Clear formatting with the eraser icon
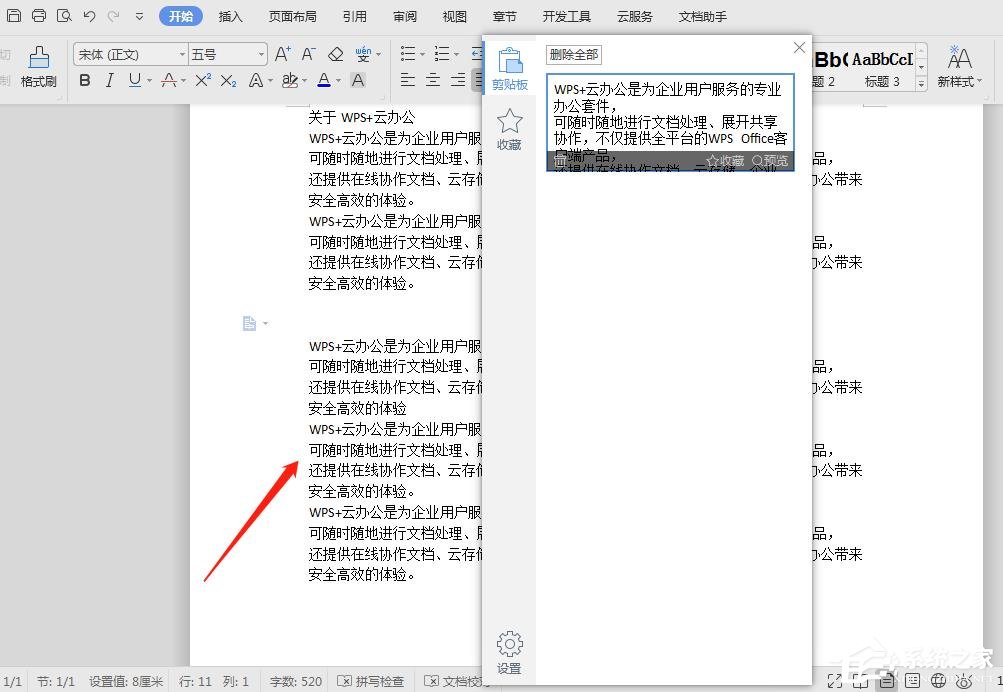The width and height of the screenshot is (1003, 692). tap(336, 54)
